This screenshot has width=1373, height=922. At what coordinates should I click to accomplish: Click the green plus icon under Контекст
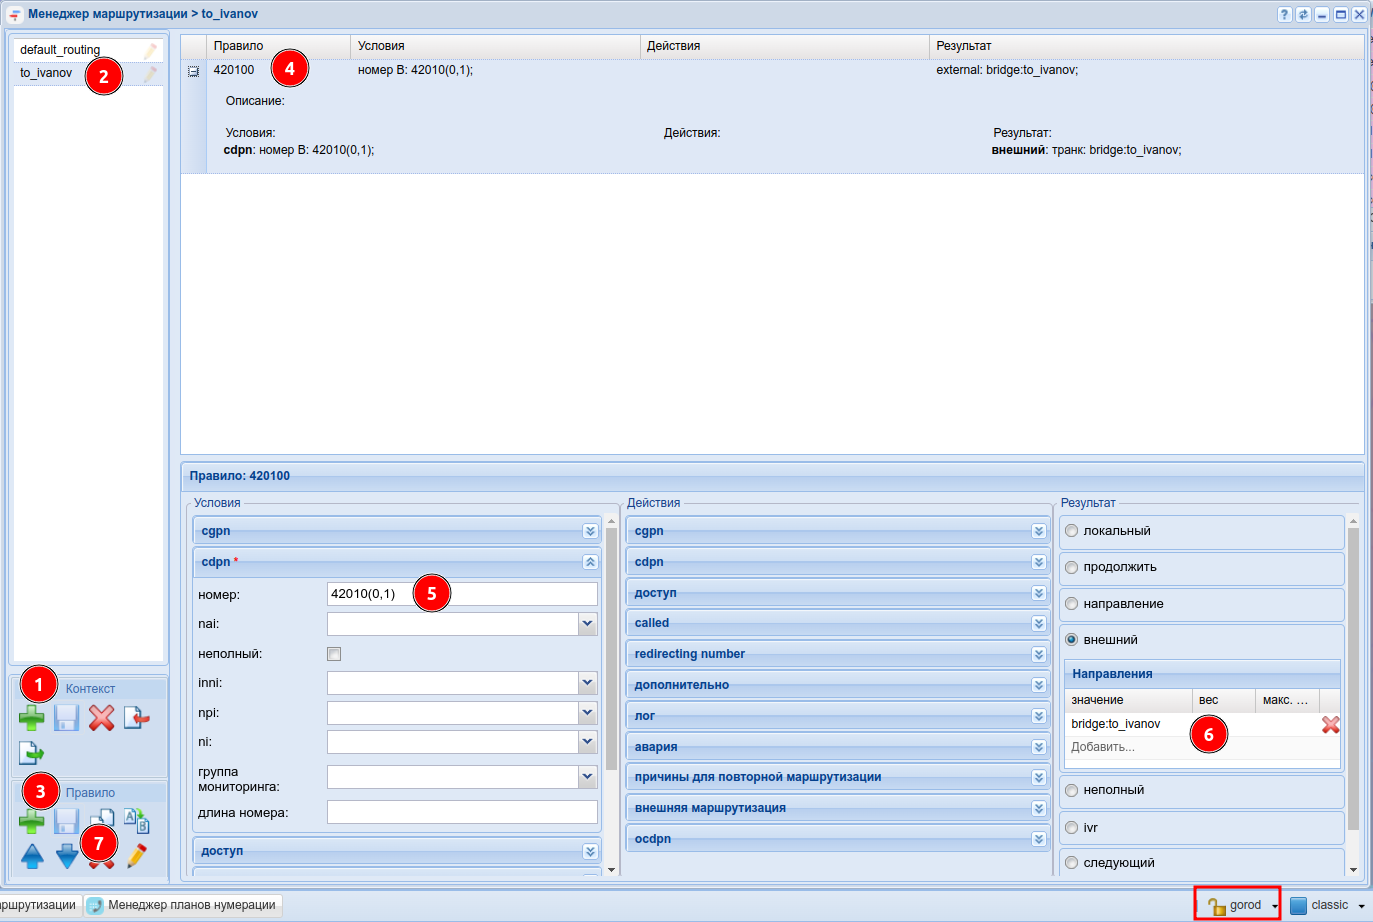32,718
